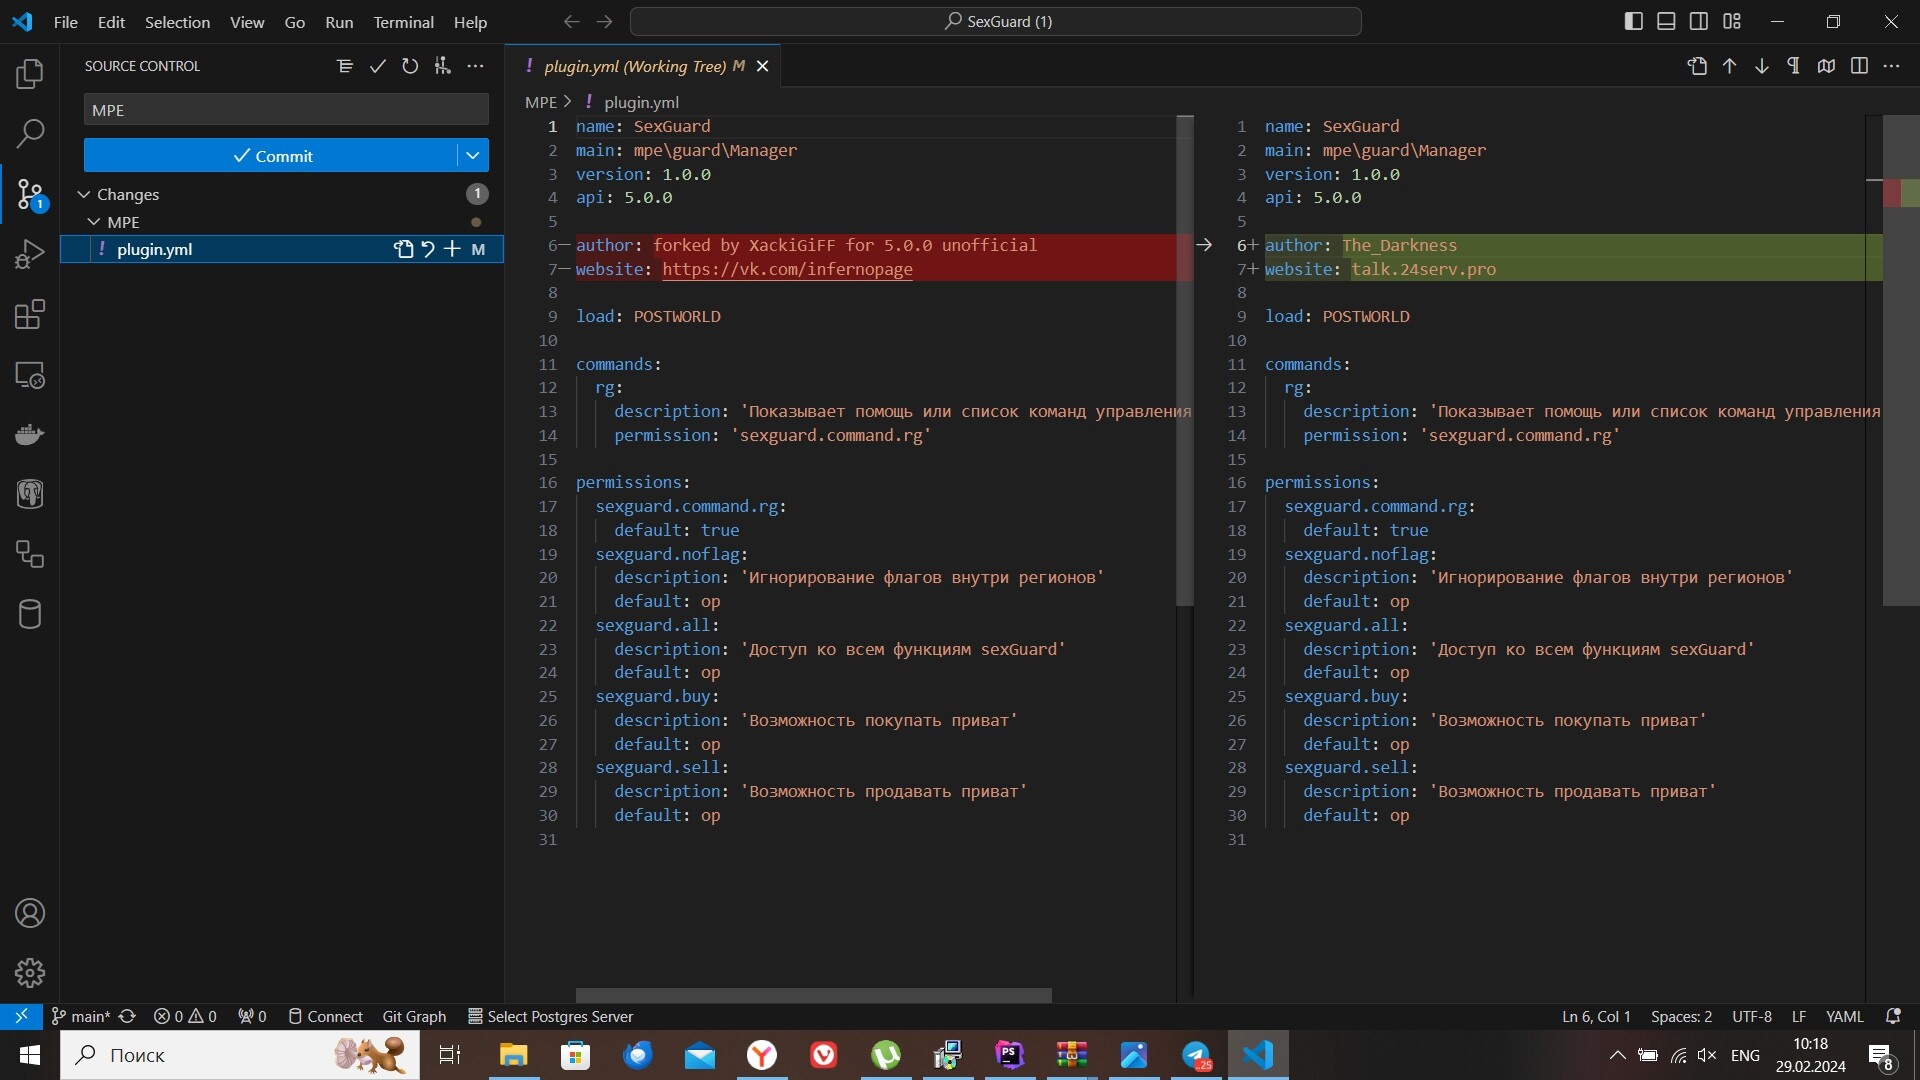Click Git Graph in status bar
This screenshot has width=1920, height=1080.
click(414, 1016)
